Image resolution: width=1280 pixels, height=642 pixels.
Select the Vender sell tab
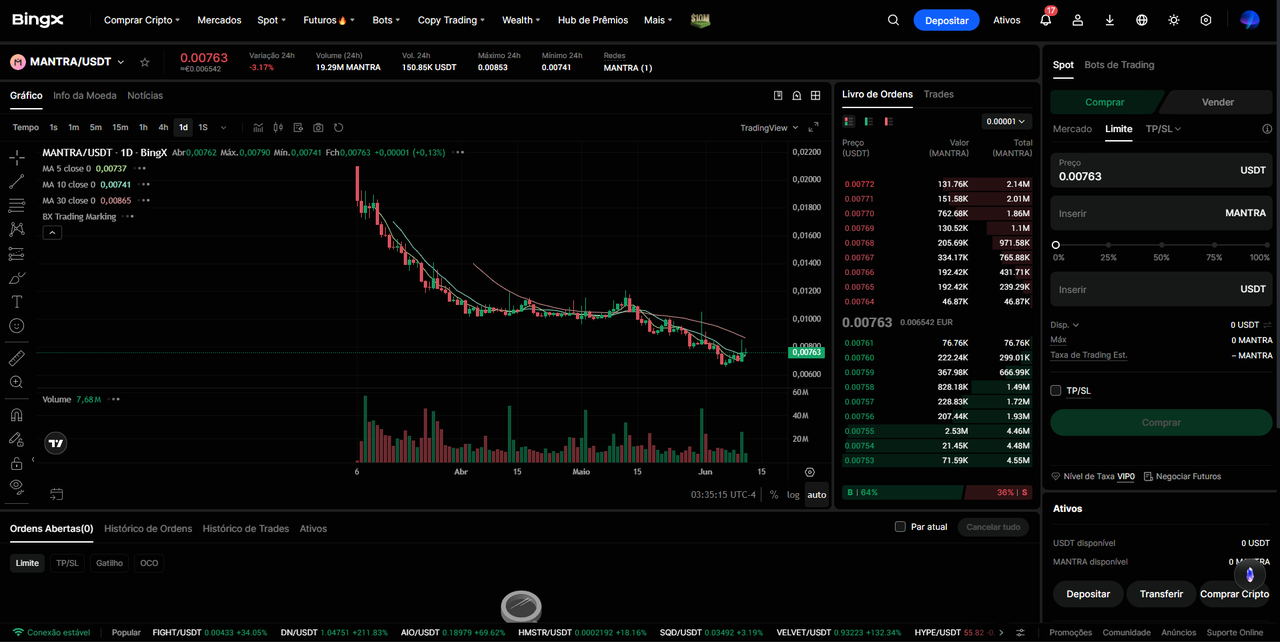pyautogui.click(x=1217, y=102)
